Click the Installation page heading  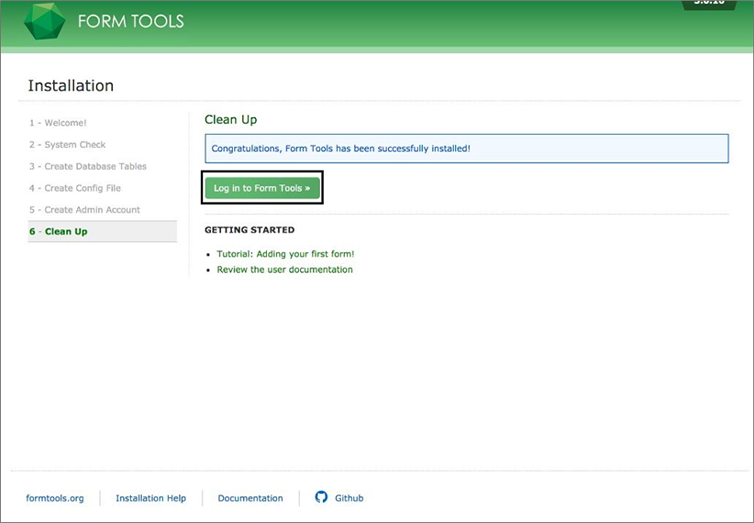pos(71,86)
